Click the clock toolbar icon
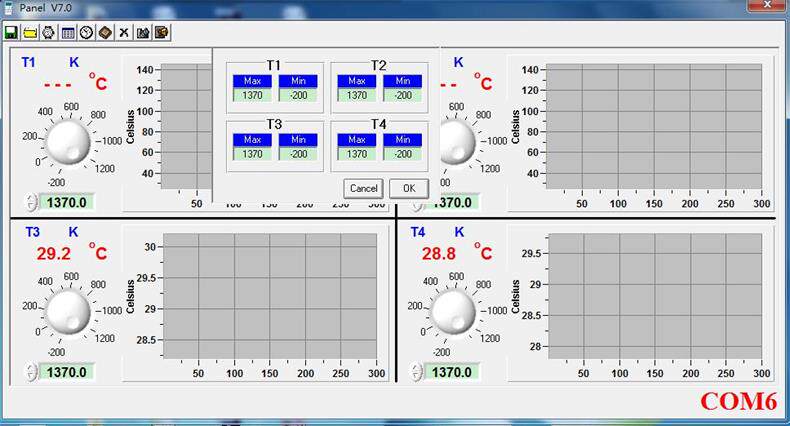Viewport: 790px width, 426px height. 86,33
